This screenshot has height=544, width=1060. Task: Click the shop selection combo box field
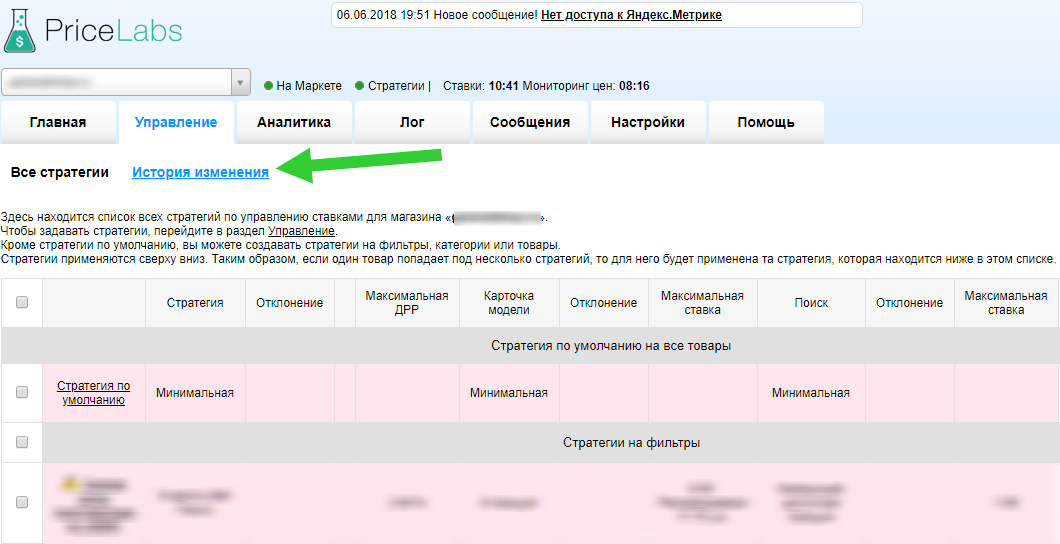(x=115, y=83)
